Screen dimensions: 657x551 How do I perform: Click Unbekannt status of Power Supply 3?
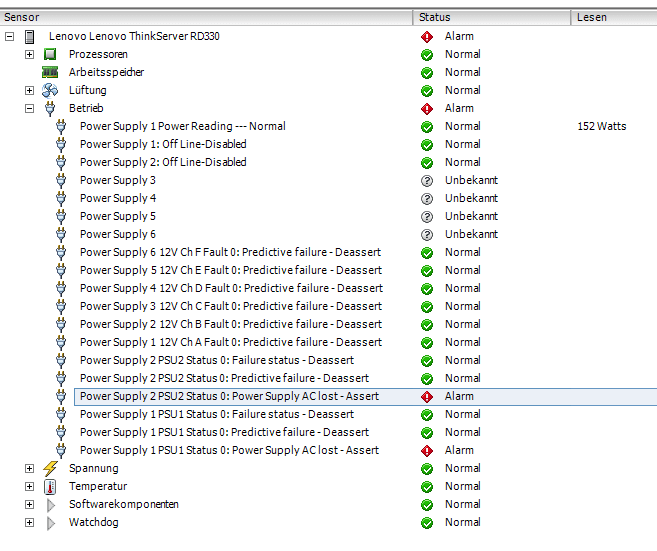tap(471, 181)
